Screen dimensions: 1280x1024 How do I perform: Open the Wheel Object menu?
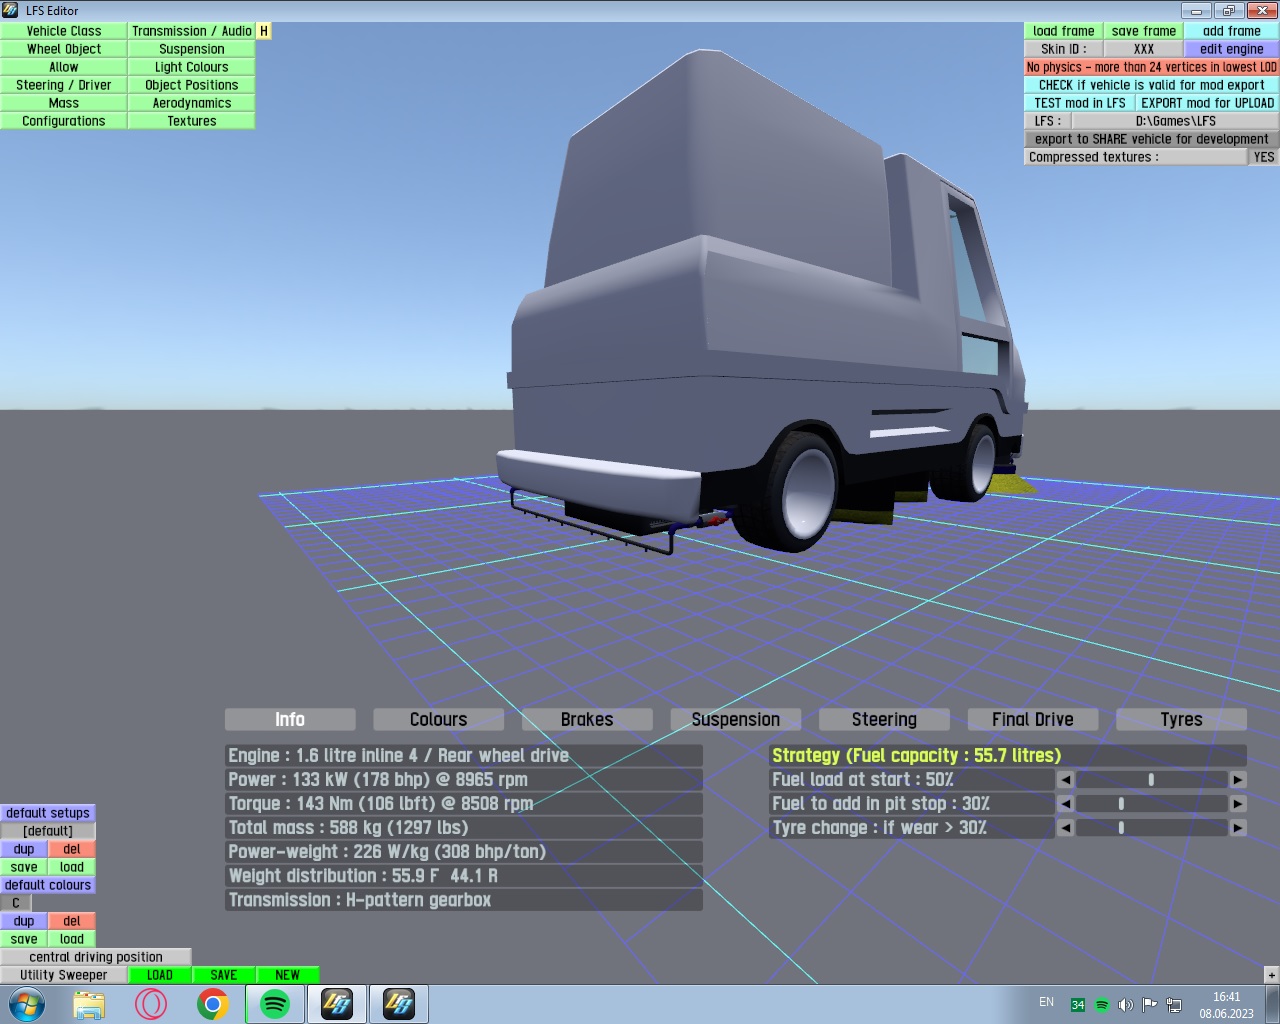click(x=64, y=49)
